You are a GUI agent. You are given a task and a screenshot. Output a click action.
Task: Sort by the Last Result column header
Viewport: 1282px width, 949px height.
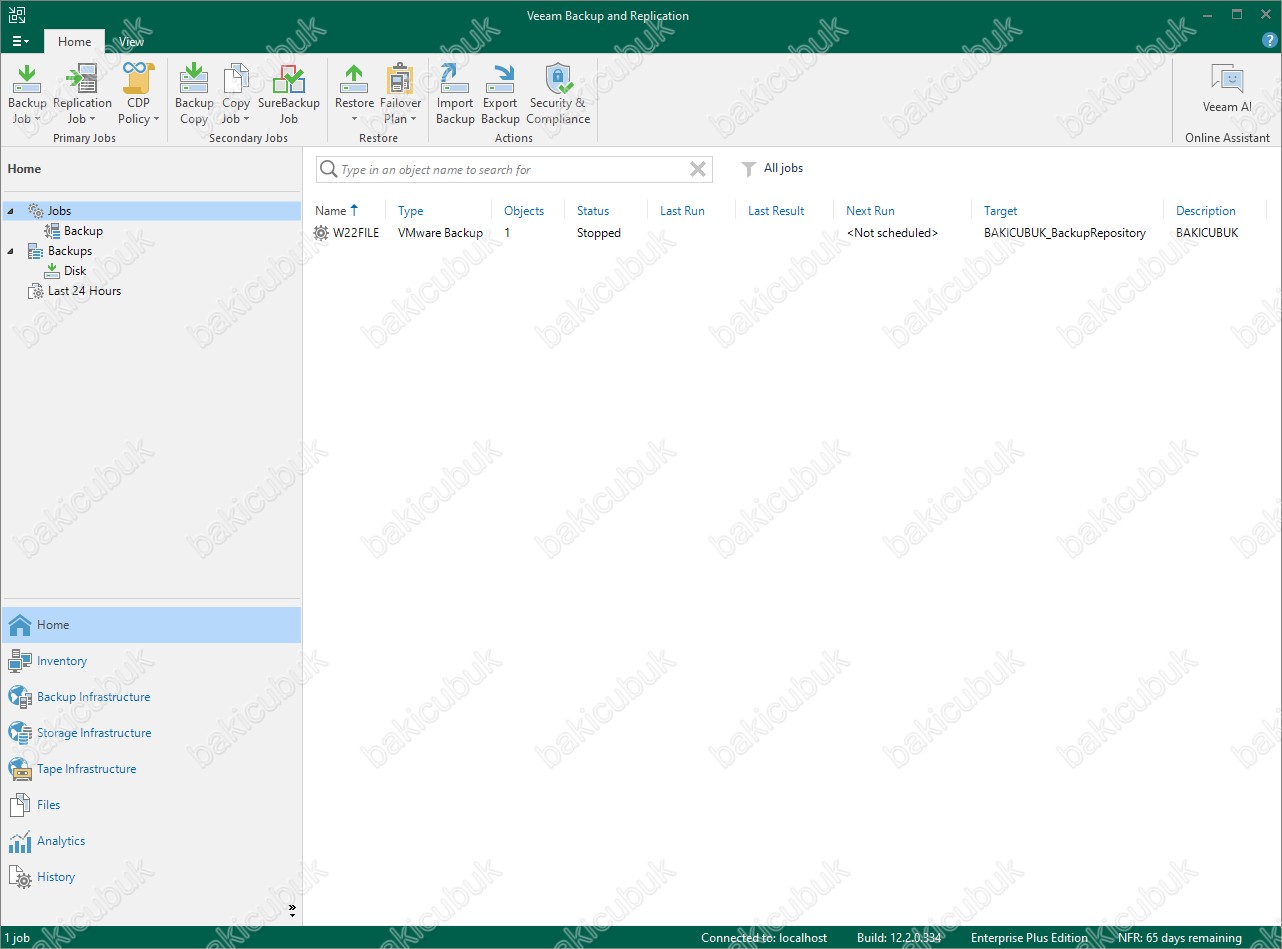pyautogui.click(x=776, y=211)
